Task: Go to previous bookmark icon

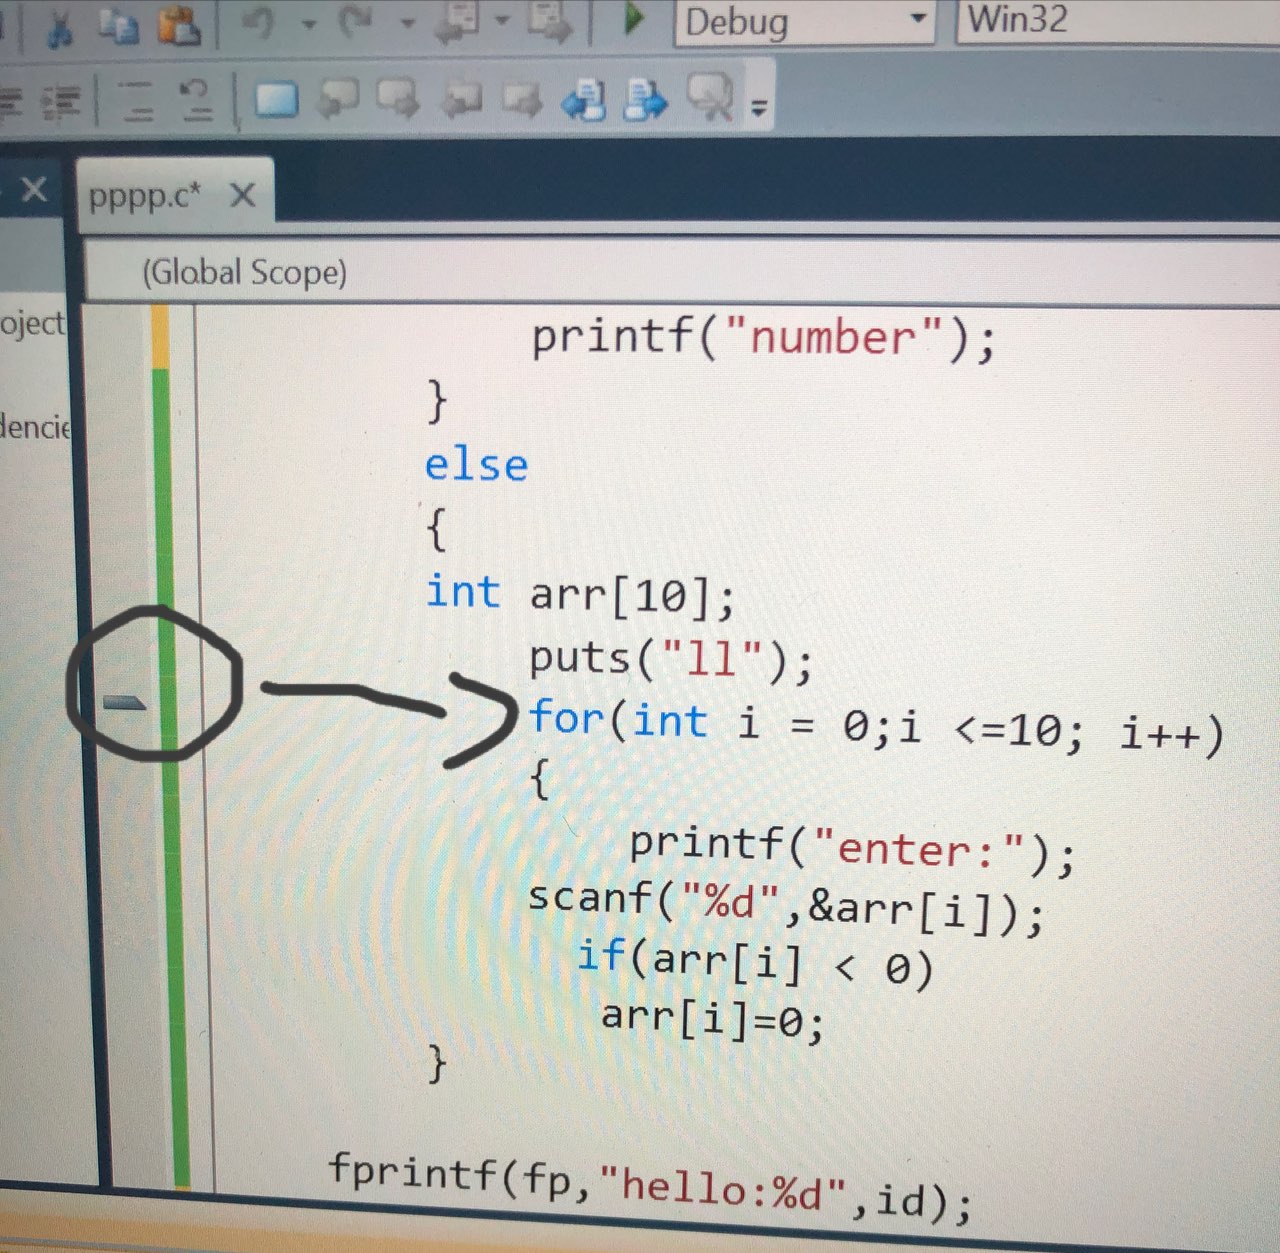Action: coord(338,99)
